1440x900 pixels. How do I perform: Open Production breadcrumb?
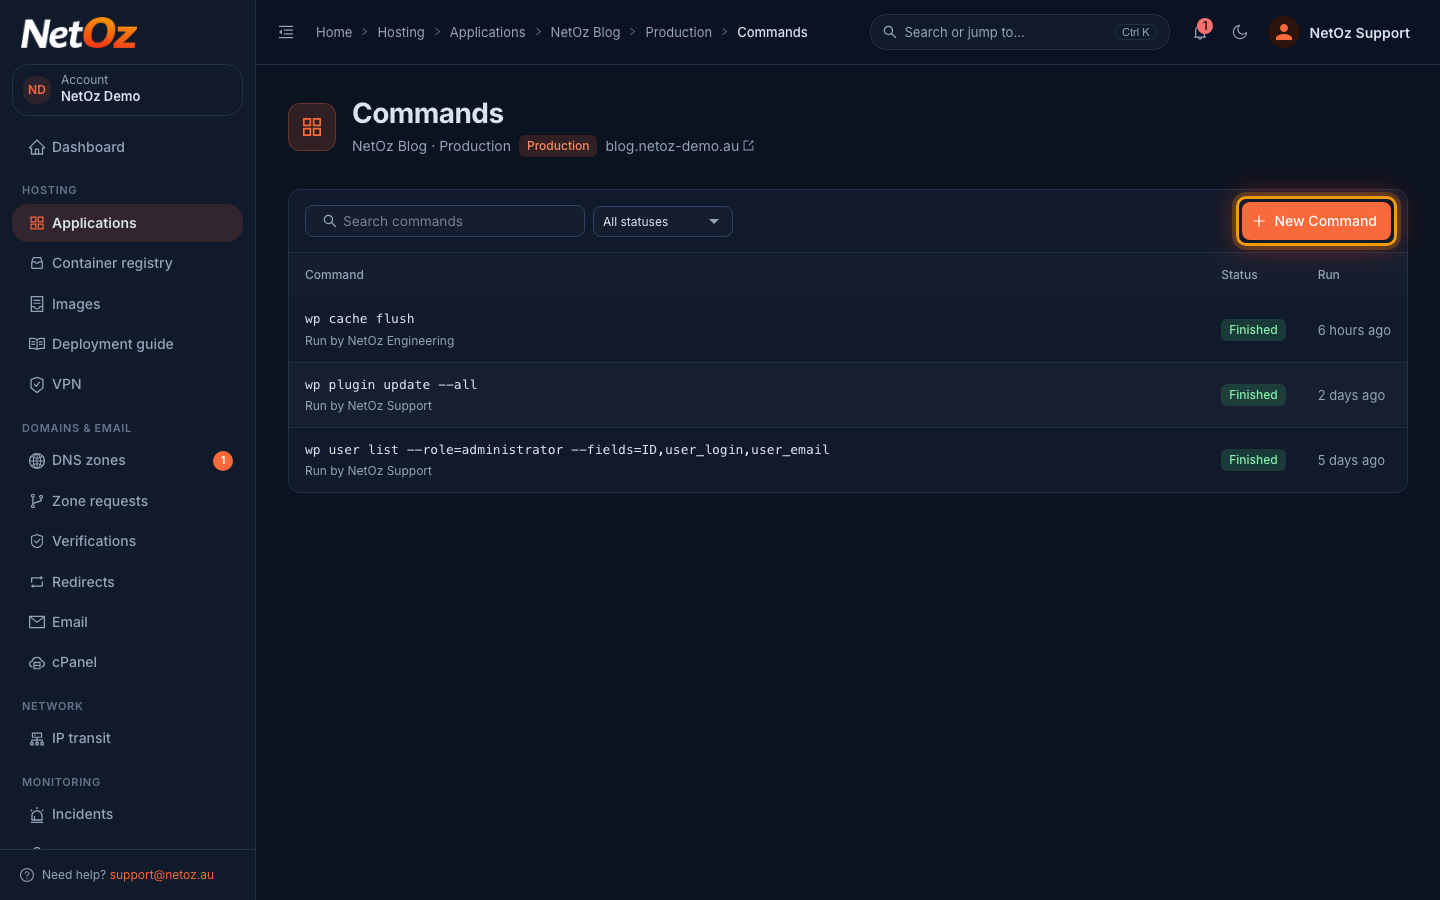[x=679, y=32]
